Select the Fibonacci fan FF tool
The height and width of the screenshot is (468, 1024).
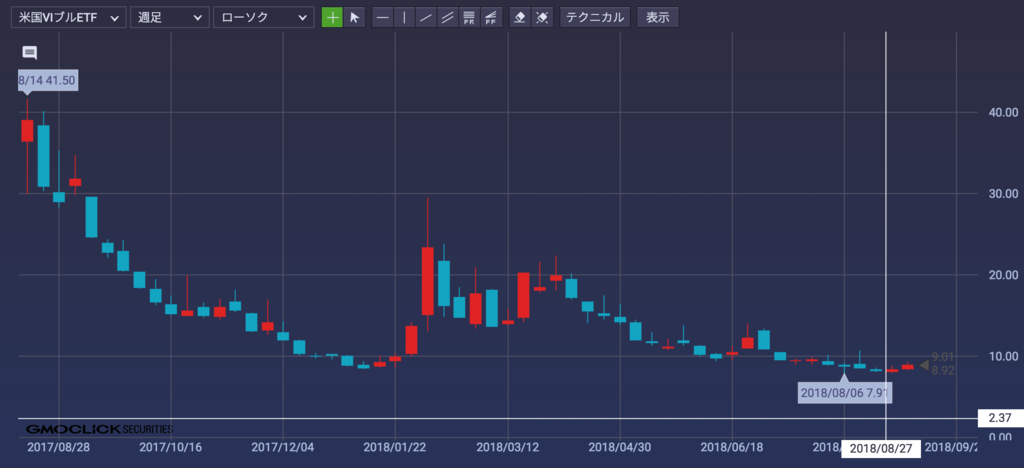pyautogui.click(x=490, y=18)
